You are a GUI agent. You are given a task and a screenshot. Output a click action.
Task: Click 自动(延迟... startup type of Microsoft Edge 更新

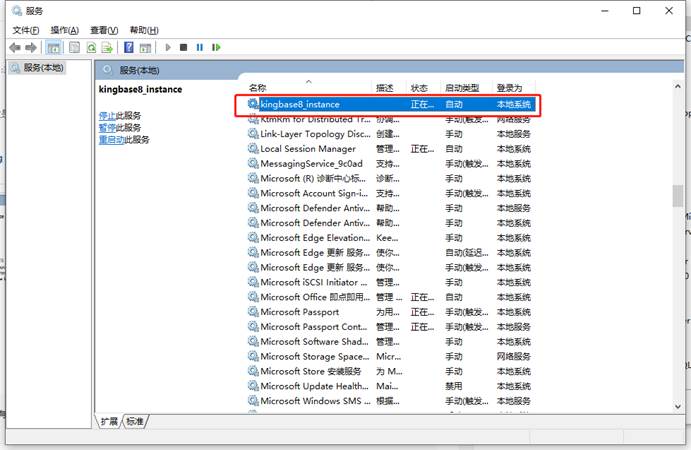point(466,253)
